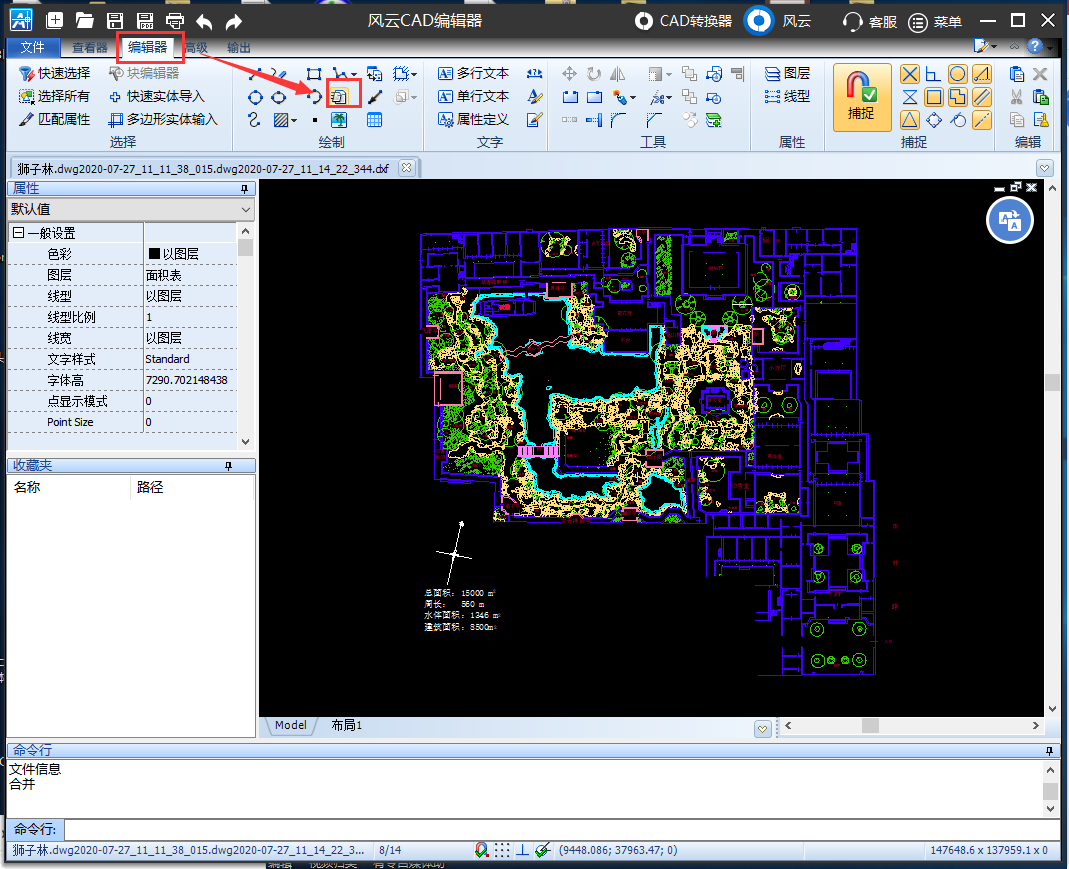The image size is (1069, 869).
Task: Switch to the 编辑器 tab
Action: click(x=148, y=47)
